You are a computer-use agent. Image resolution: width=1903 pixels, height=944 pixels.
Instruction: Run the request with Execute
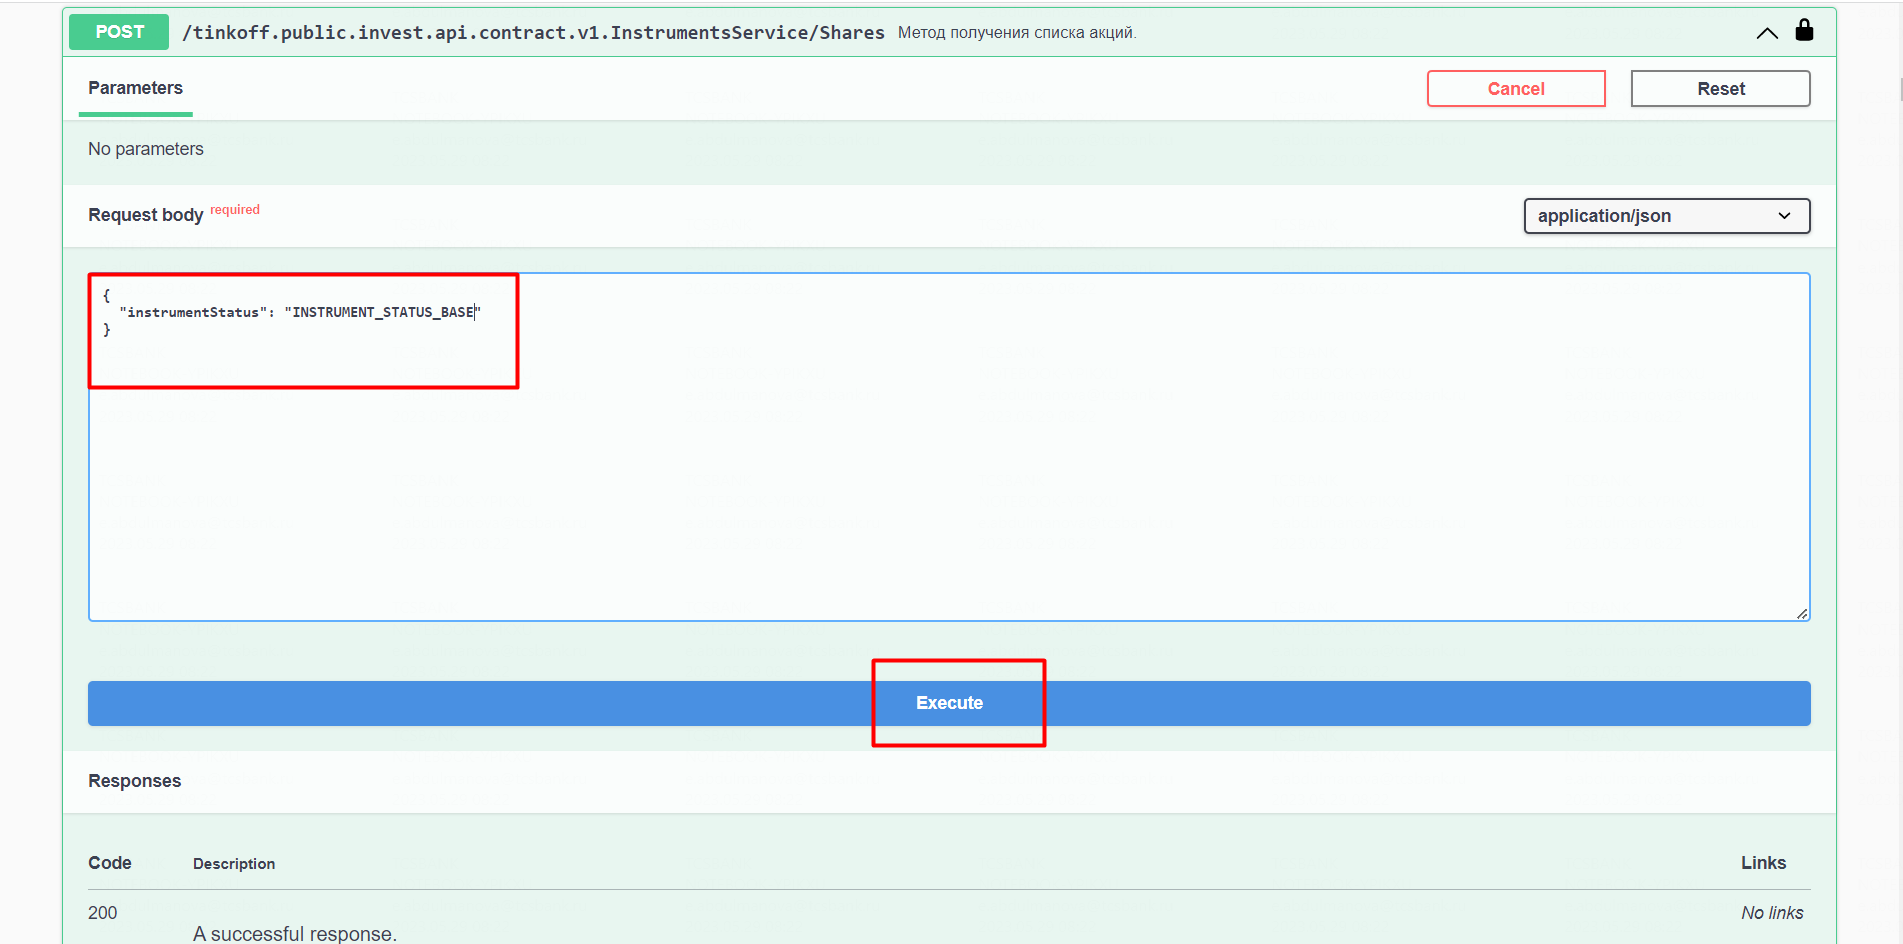pos(948,703)
